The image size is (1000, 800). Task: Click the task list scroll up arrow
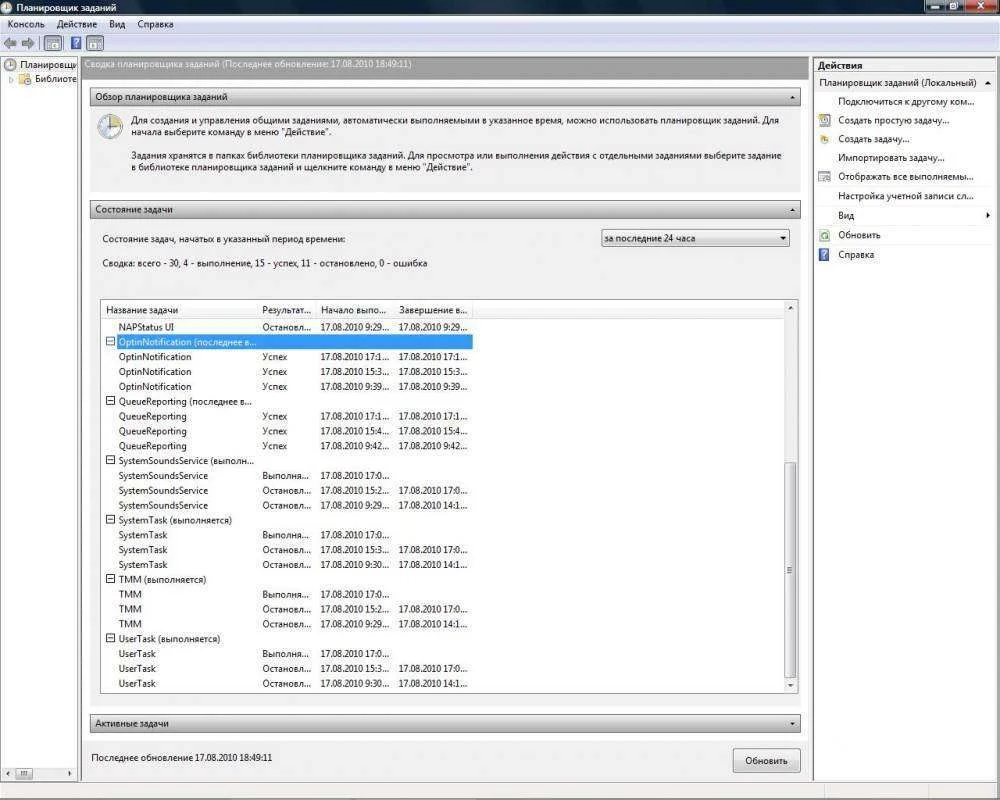pos(790,308)
